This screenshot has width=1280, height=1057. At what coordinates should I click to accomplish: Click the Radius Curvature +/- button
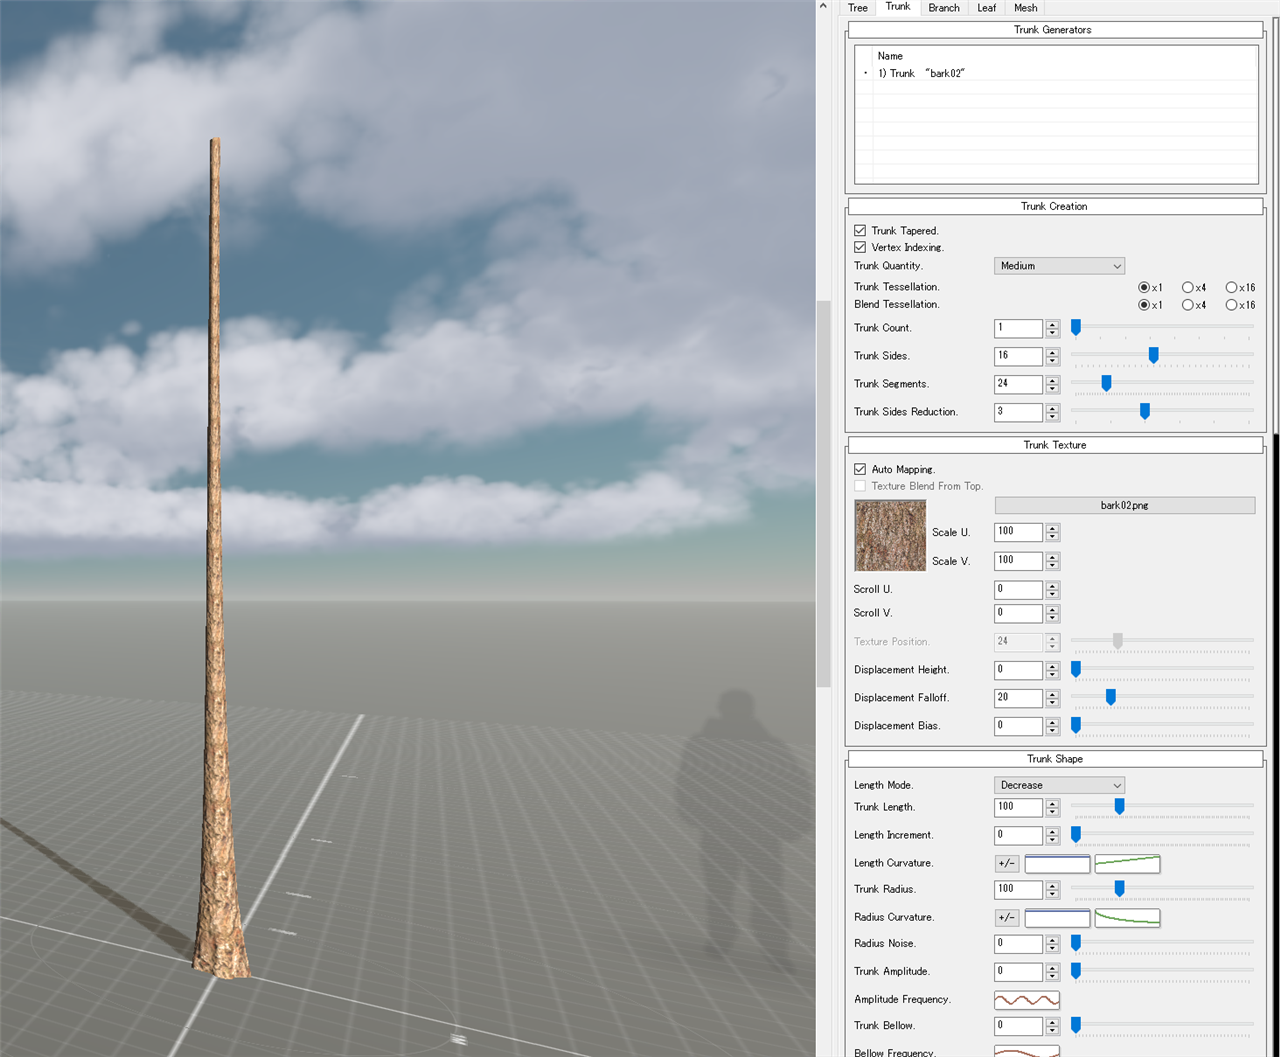click(1007, 917)
